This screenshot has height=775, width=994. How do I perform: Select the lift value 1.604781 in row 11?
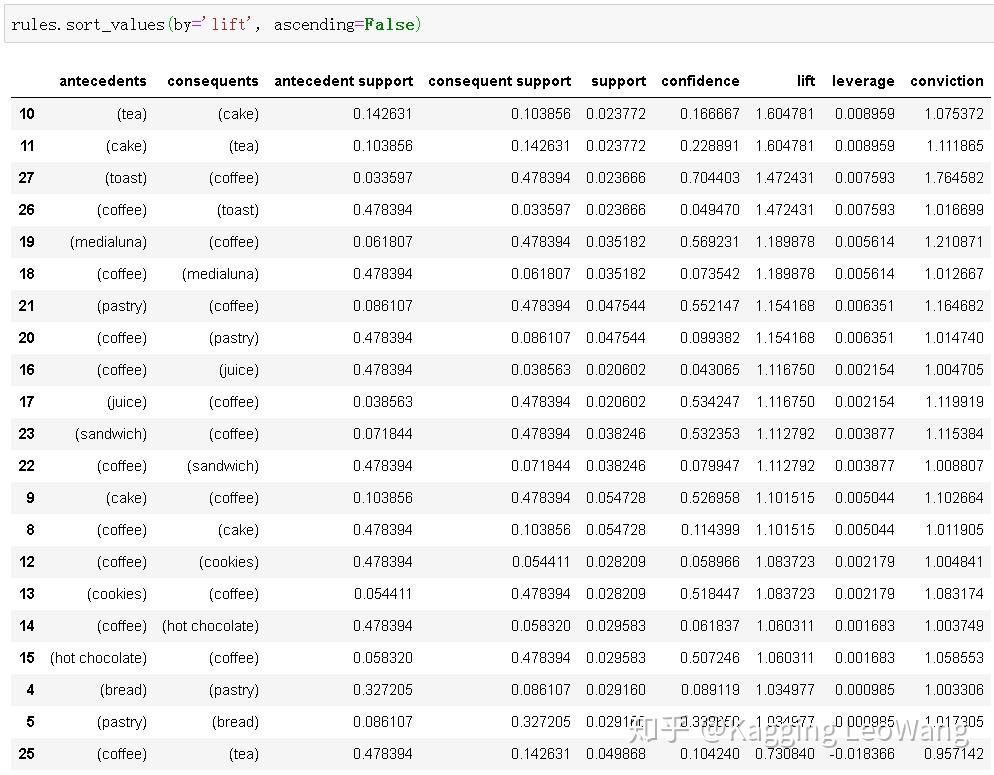coord(785,146)
